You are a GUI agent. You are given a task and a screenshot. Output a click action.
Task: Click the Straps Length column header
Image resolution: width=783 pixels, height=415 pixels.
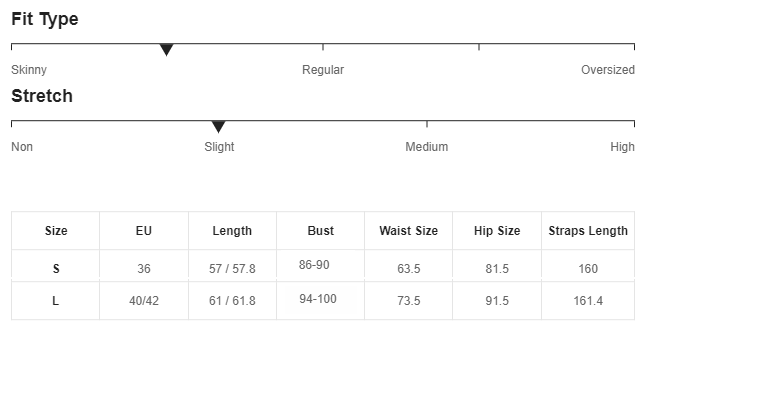click(588, 231)
